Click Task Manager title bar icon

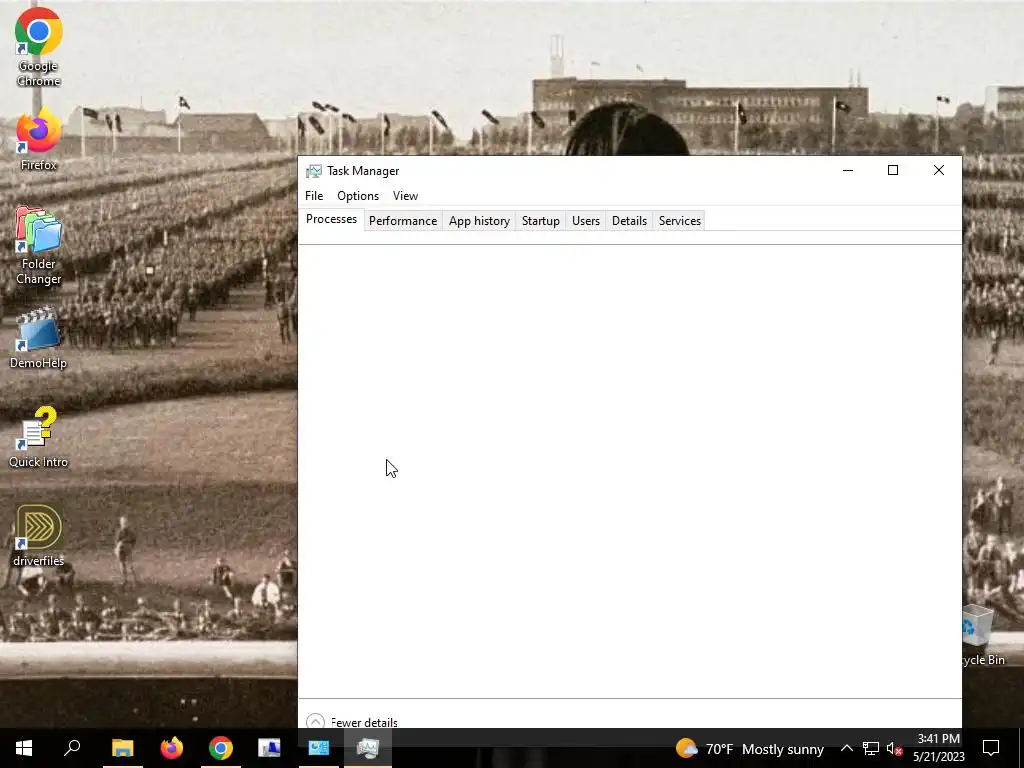314,171
